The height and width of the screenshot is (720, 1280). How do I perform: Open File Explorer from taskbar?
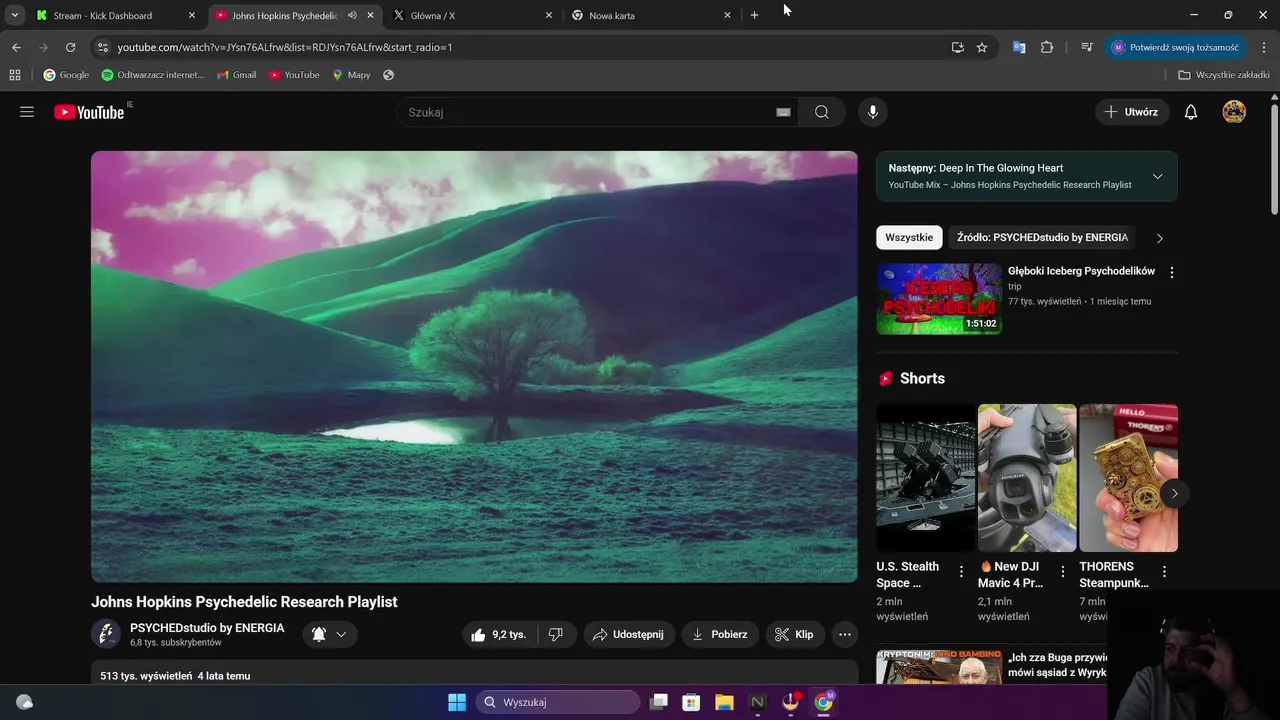tap(724, 702)
